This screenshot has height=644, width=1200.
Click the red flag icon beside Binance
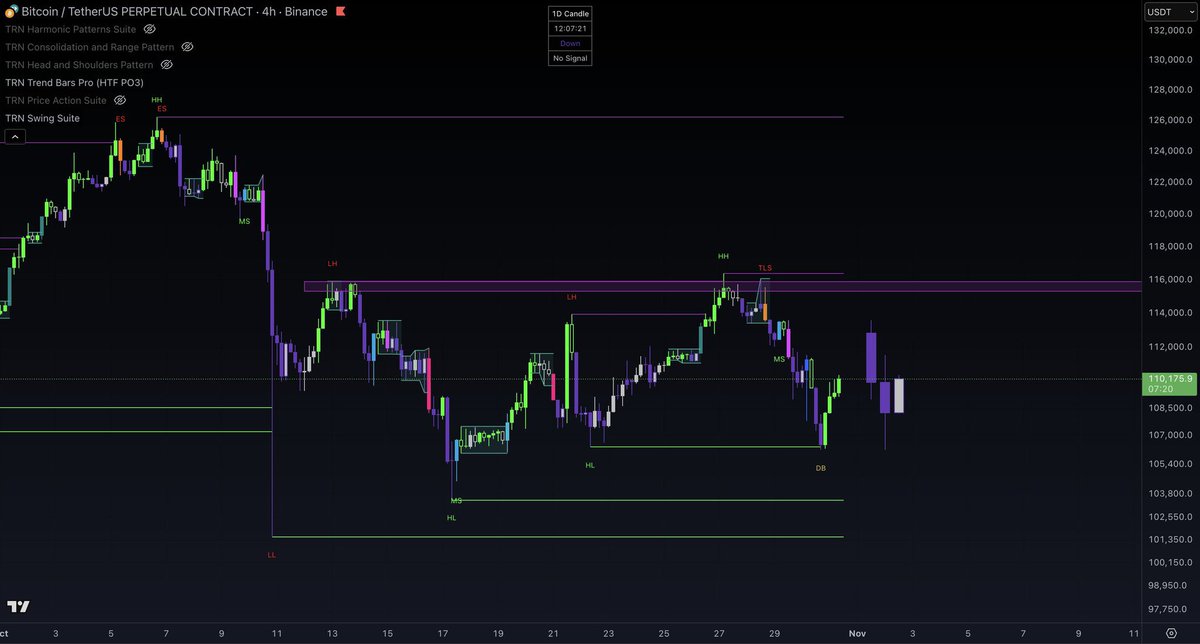coord(341,11)
